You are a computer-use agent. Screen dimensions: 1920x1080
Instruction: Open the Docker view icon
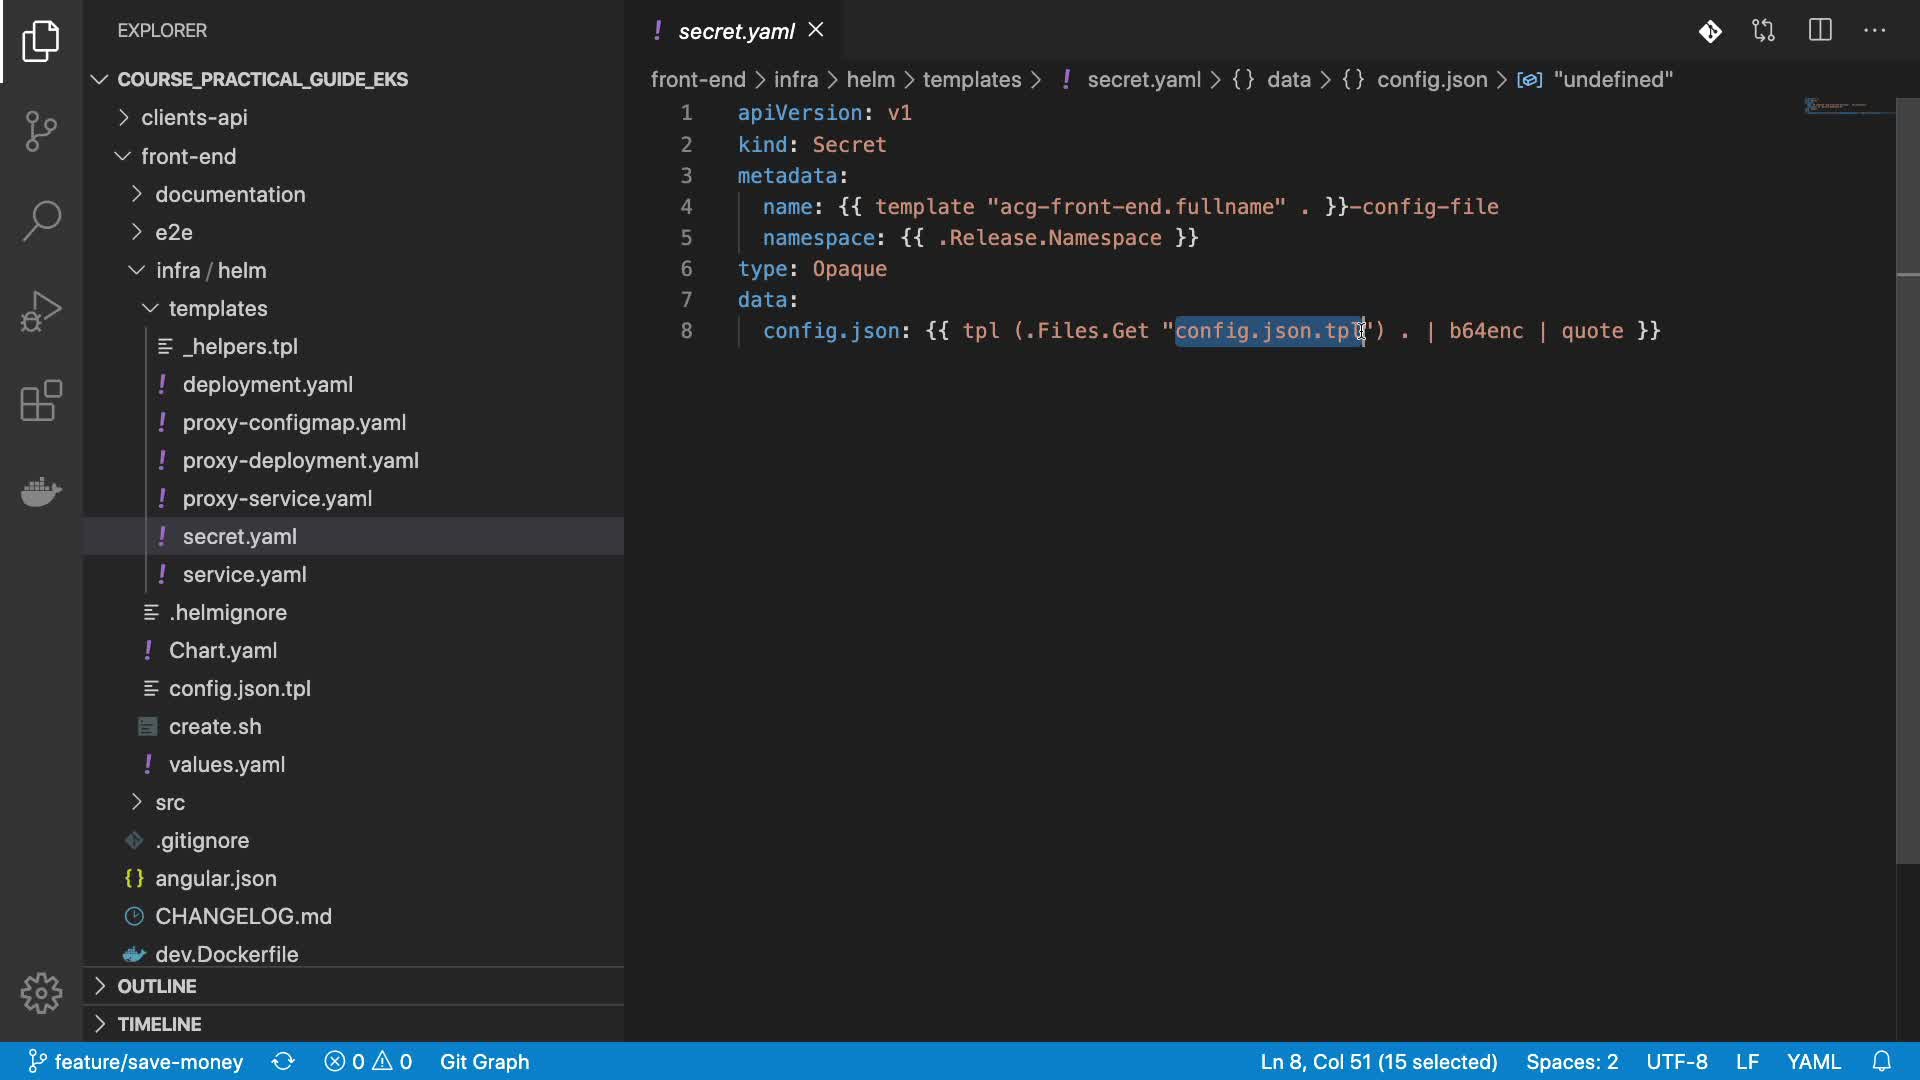(41, 491)
